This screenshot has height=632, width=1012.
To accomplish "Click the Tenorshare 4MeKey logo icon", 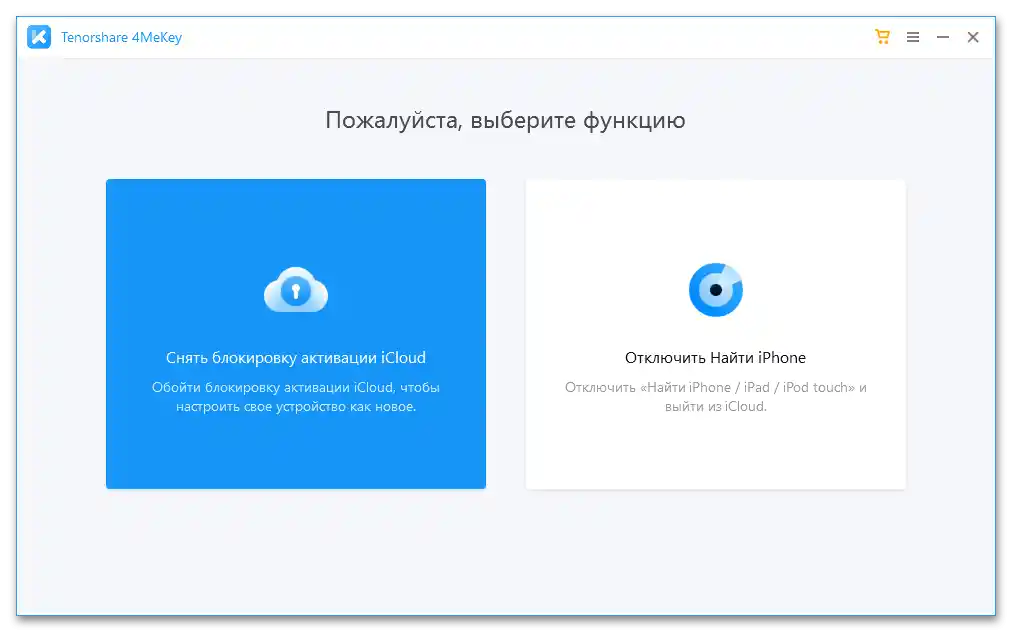I will pyautogui.click(x=39, y=37).
